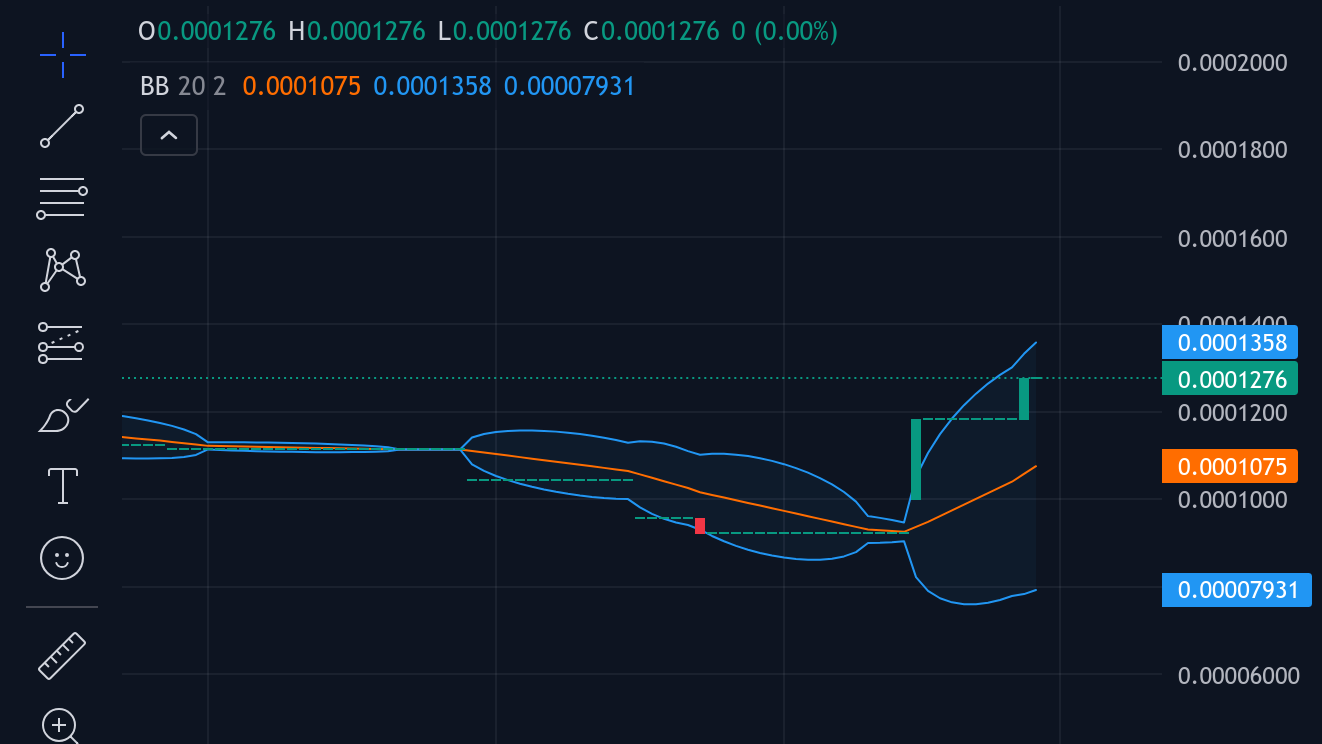Viewport: 1322px width, 744px height.
Task: Open the Fibonacci retracement tool
Action: [62, 198]
